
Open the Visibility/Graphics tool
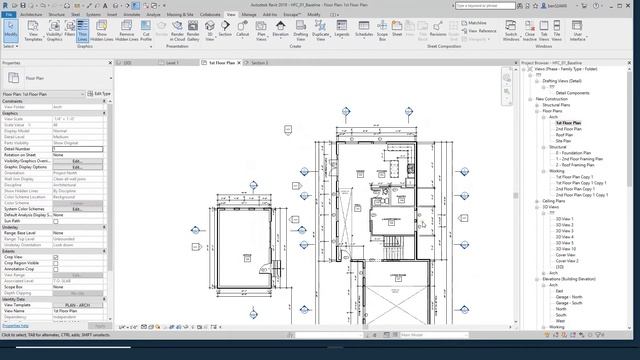click(x=54, y=31)
